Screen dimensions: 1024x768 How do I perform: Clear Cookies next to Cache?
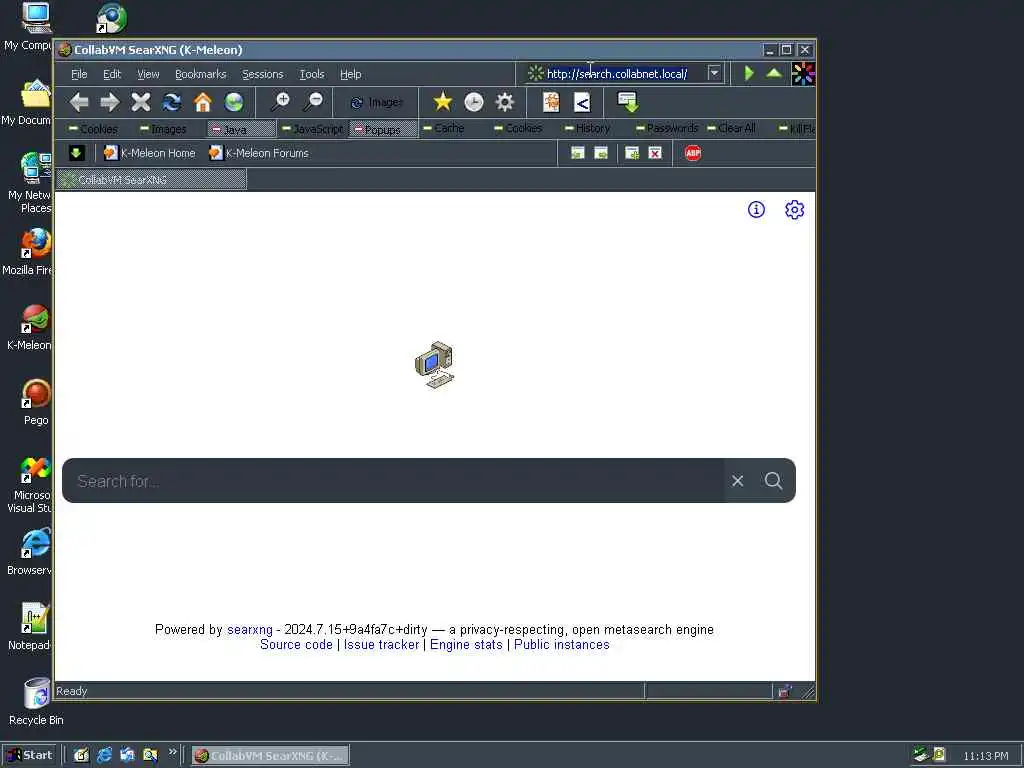pyautogui.click(x=519, y=128)
